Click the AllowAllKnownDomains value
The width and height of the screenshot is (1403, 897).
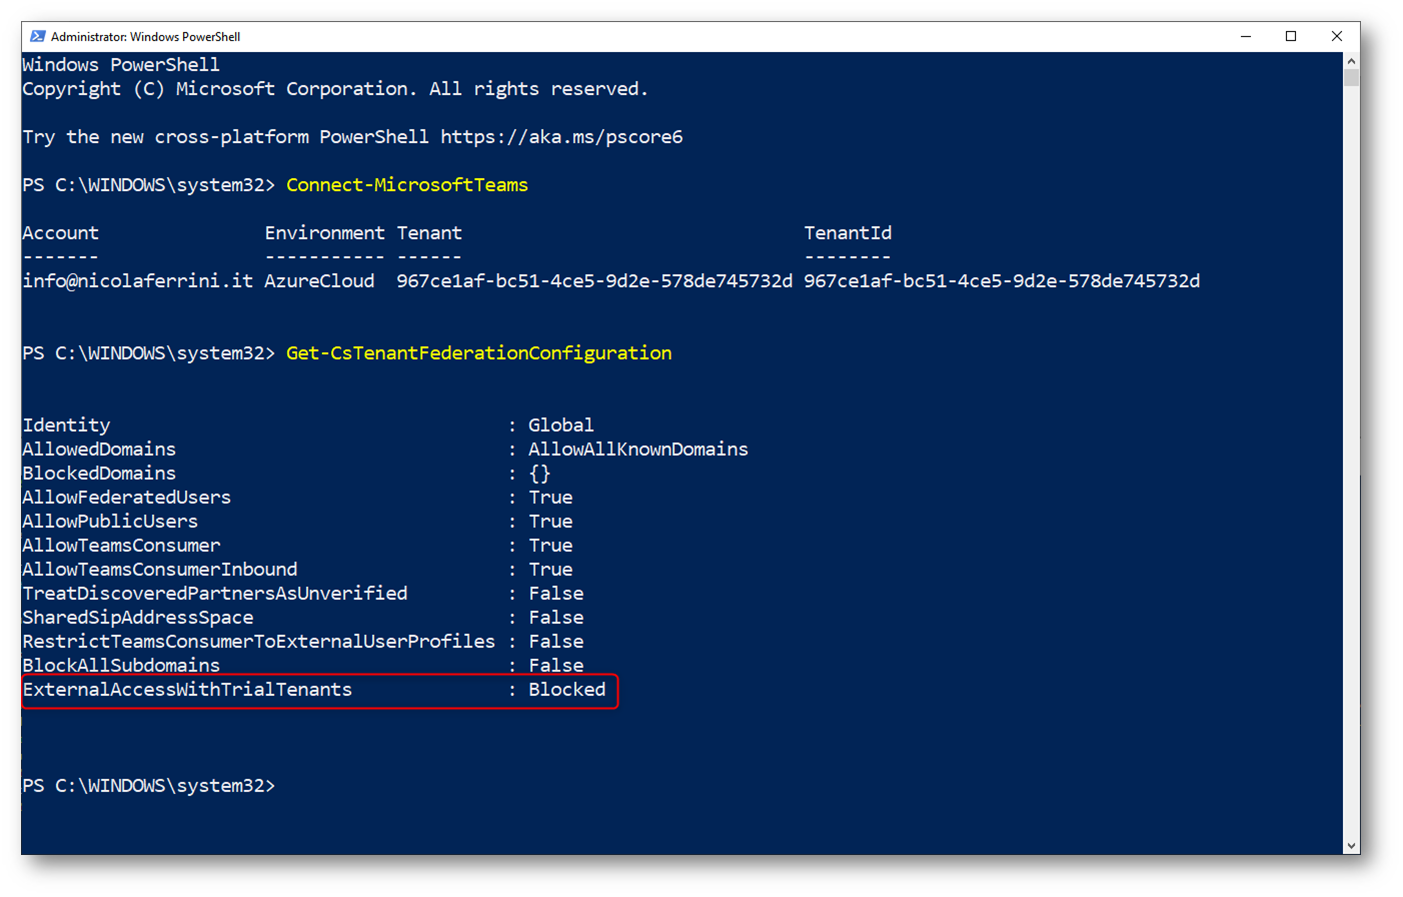pyautogui.click(x=638, y=449)
